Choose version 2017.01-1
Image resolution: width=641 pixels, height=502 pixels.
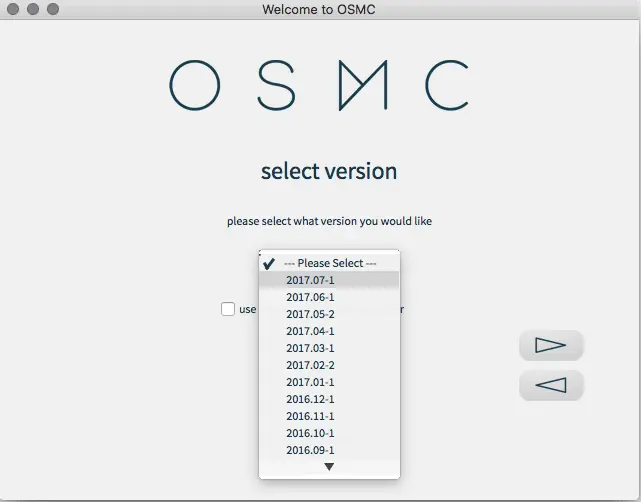point(329,382)
